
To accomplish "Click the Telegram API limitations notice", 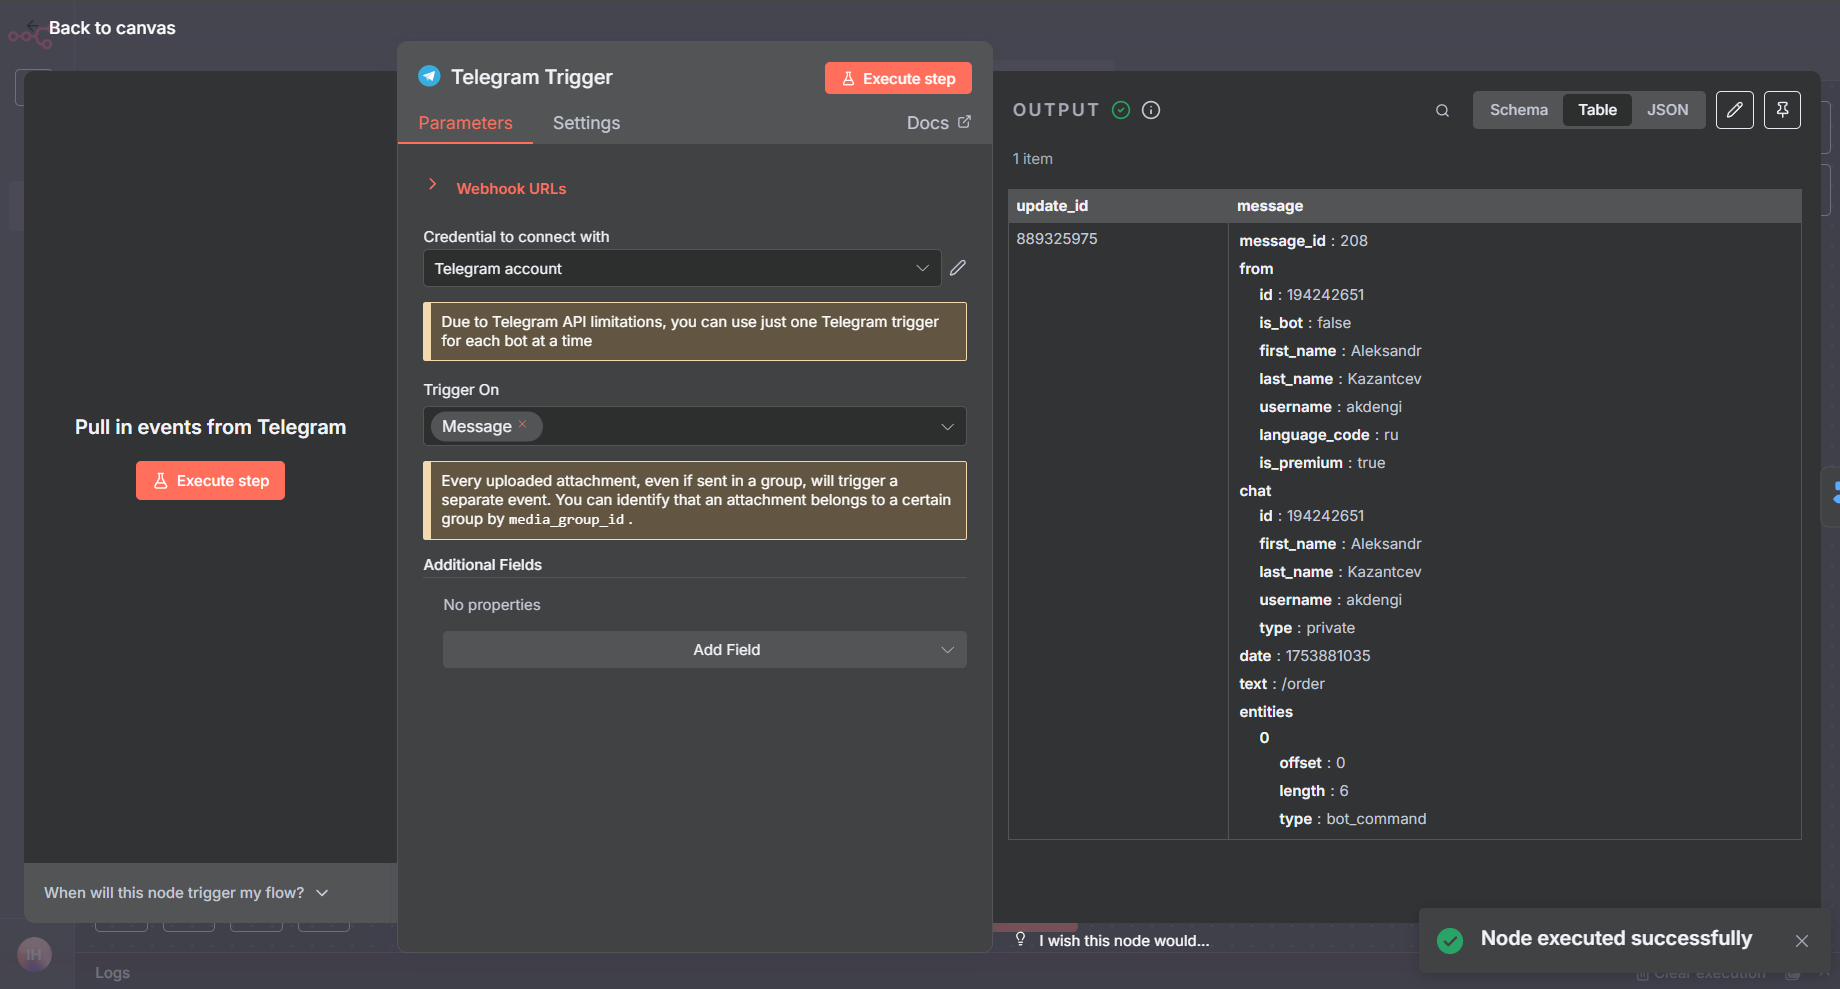I will [x=695, y=331].
